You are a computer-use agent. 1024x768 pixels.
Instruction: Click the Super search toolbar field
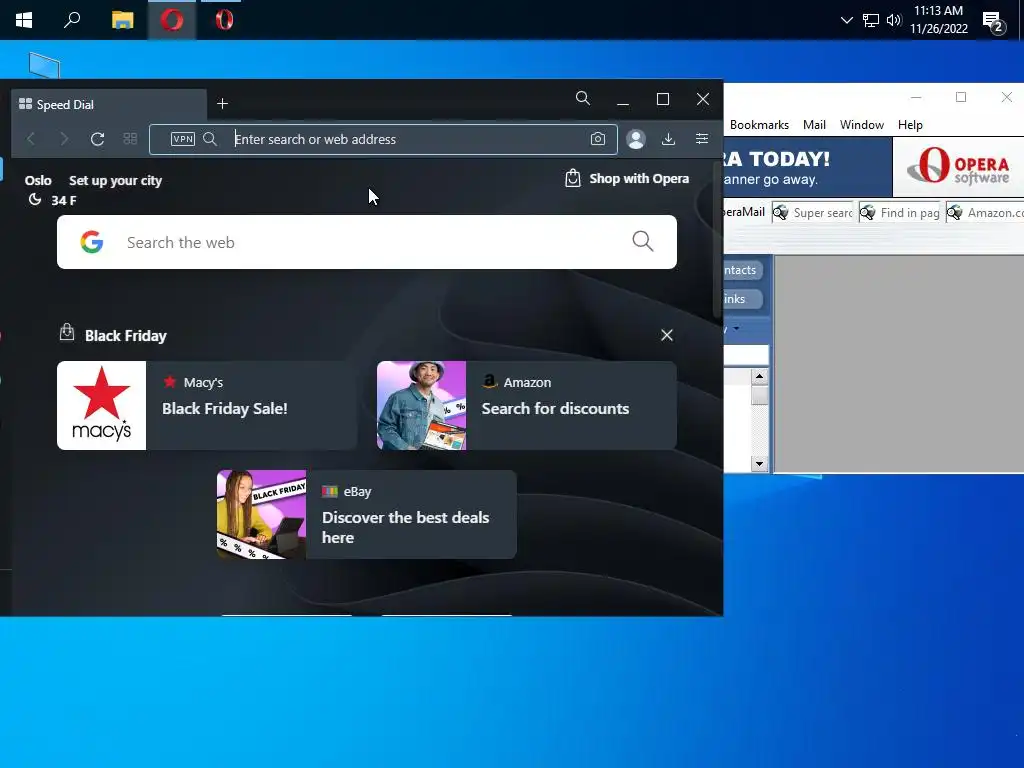(812, 213)
